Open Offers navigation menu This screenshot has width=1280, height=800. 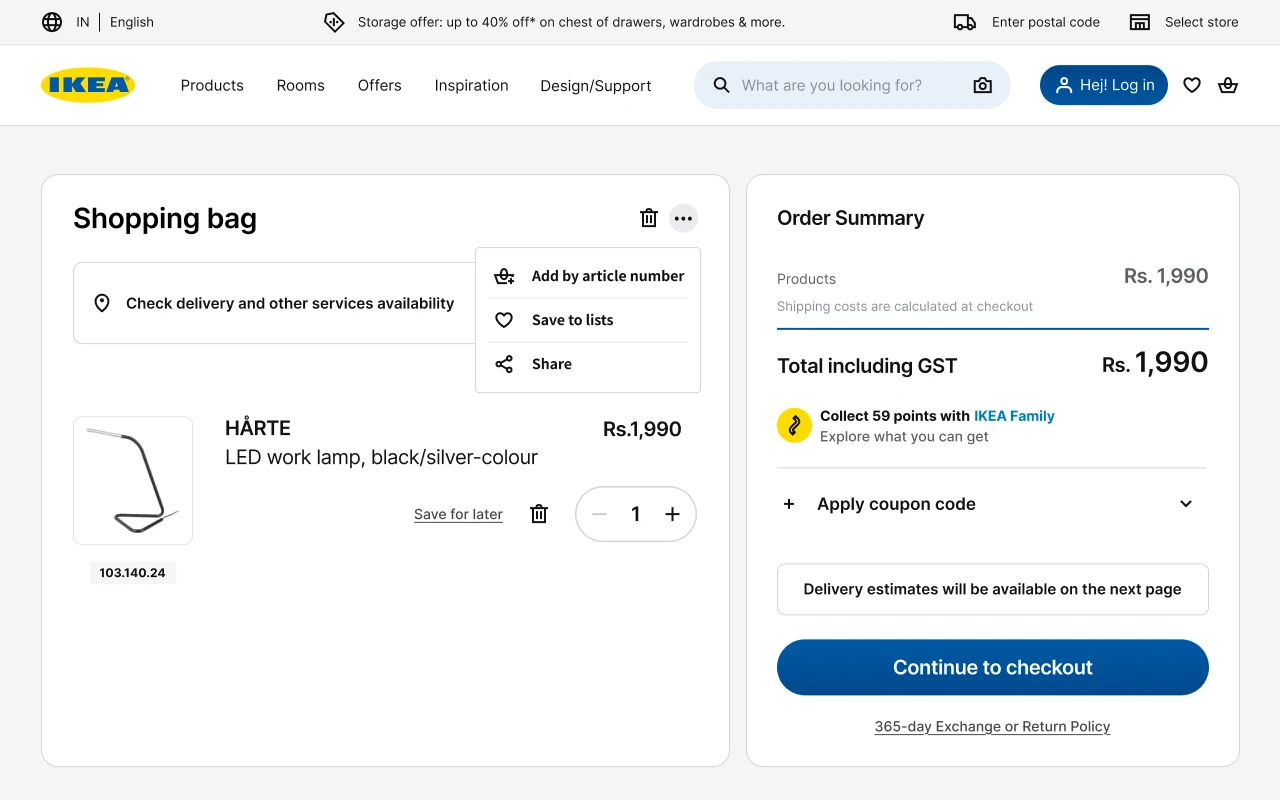380,86
